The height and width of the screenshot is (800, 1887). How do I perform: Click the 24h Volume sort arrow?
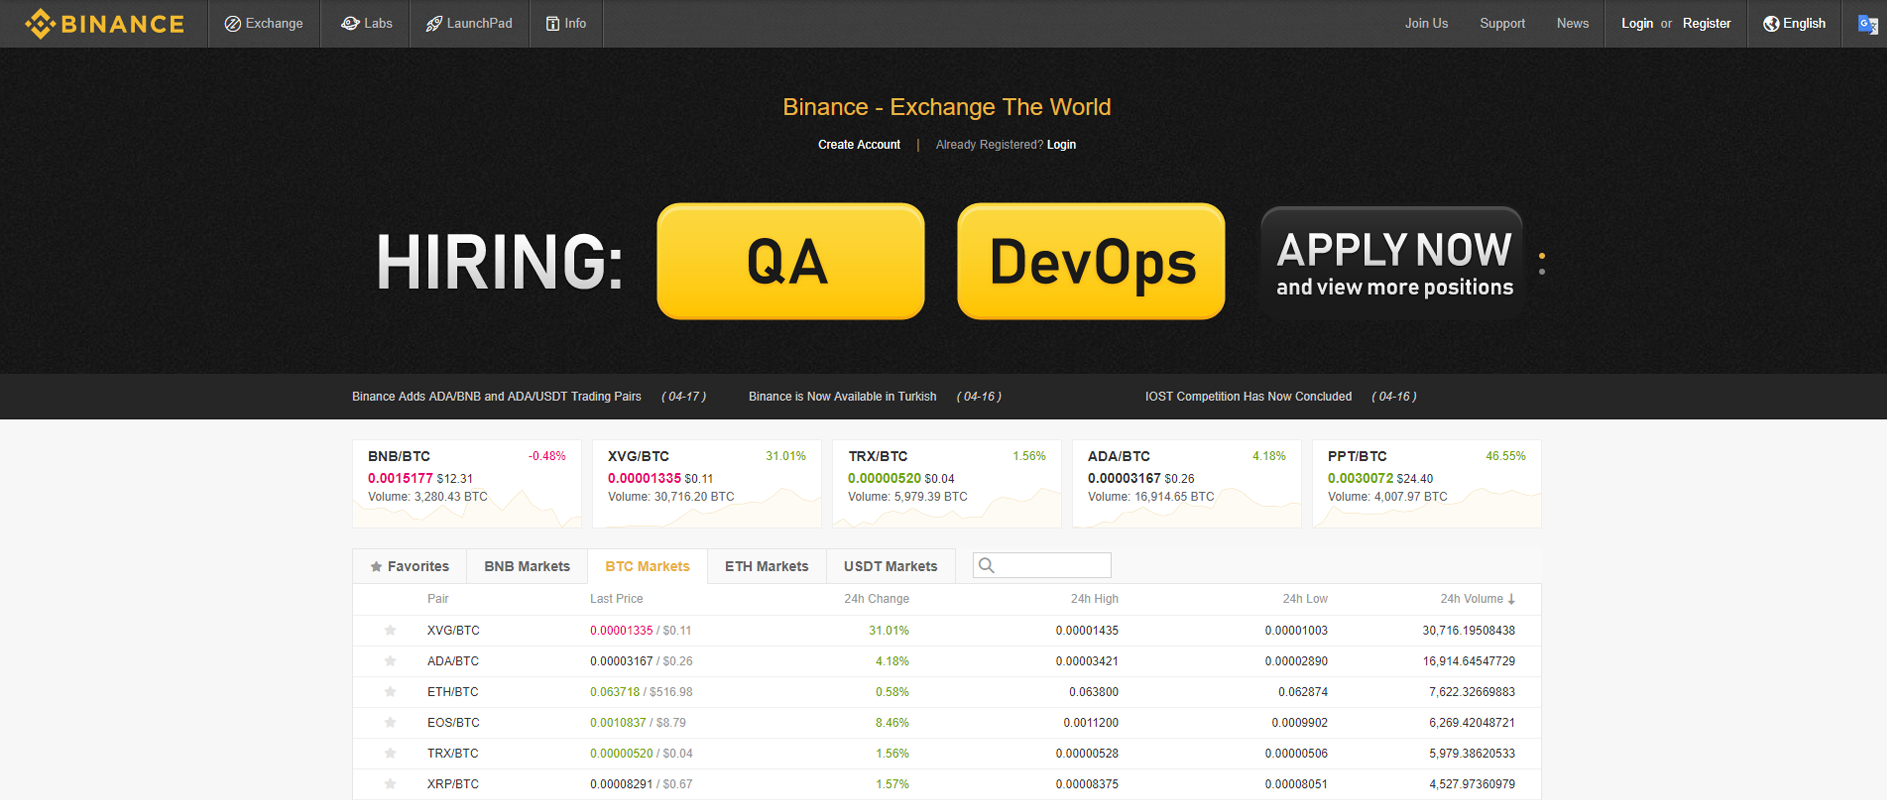[x=1511, y=599]
